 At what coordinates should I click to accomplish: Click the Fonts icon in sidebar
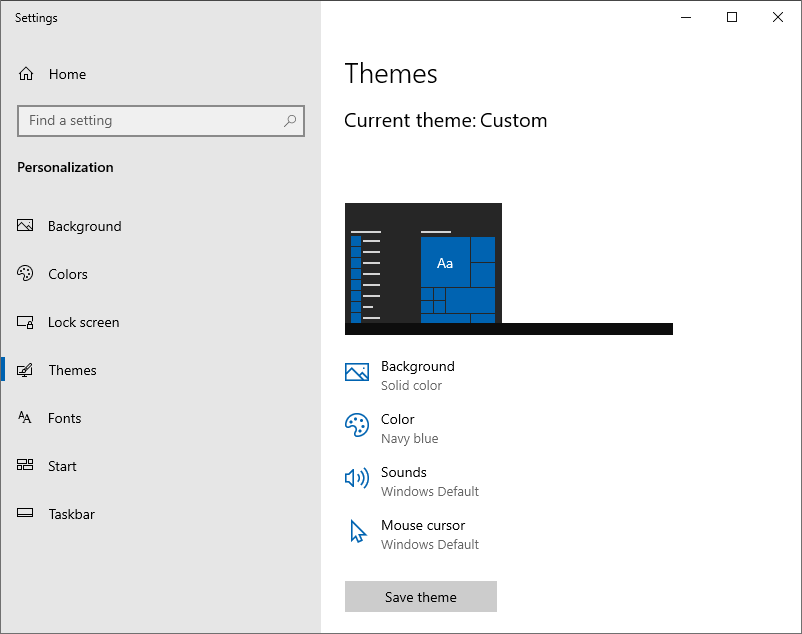pyautogui.click(x=25, y=418)
